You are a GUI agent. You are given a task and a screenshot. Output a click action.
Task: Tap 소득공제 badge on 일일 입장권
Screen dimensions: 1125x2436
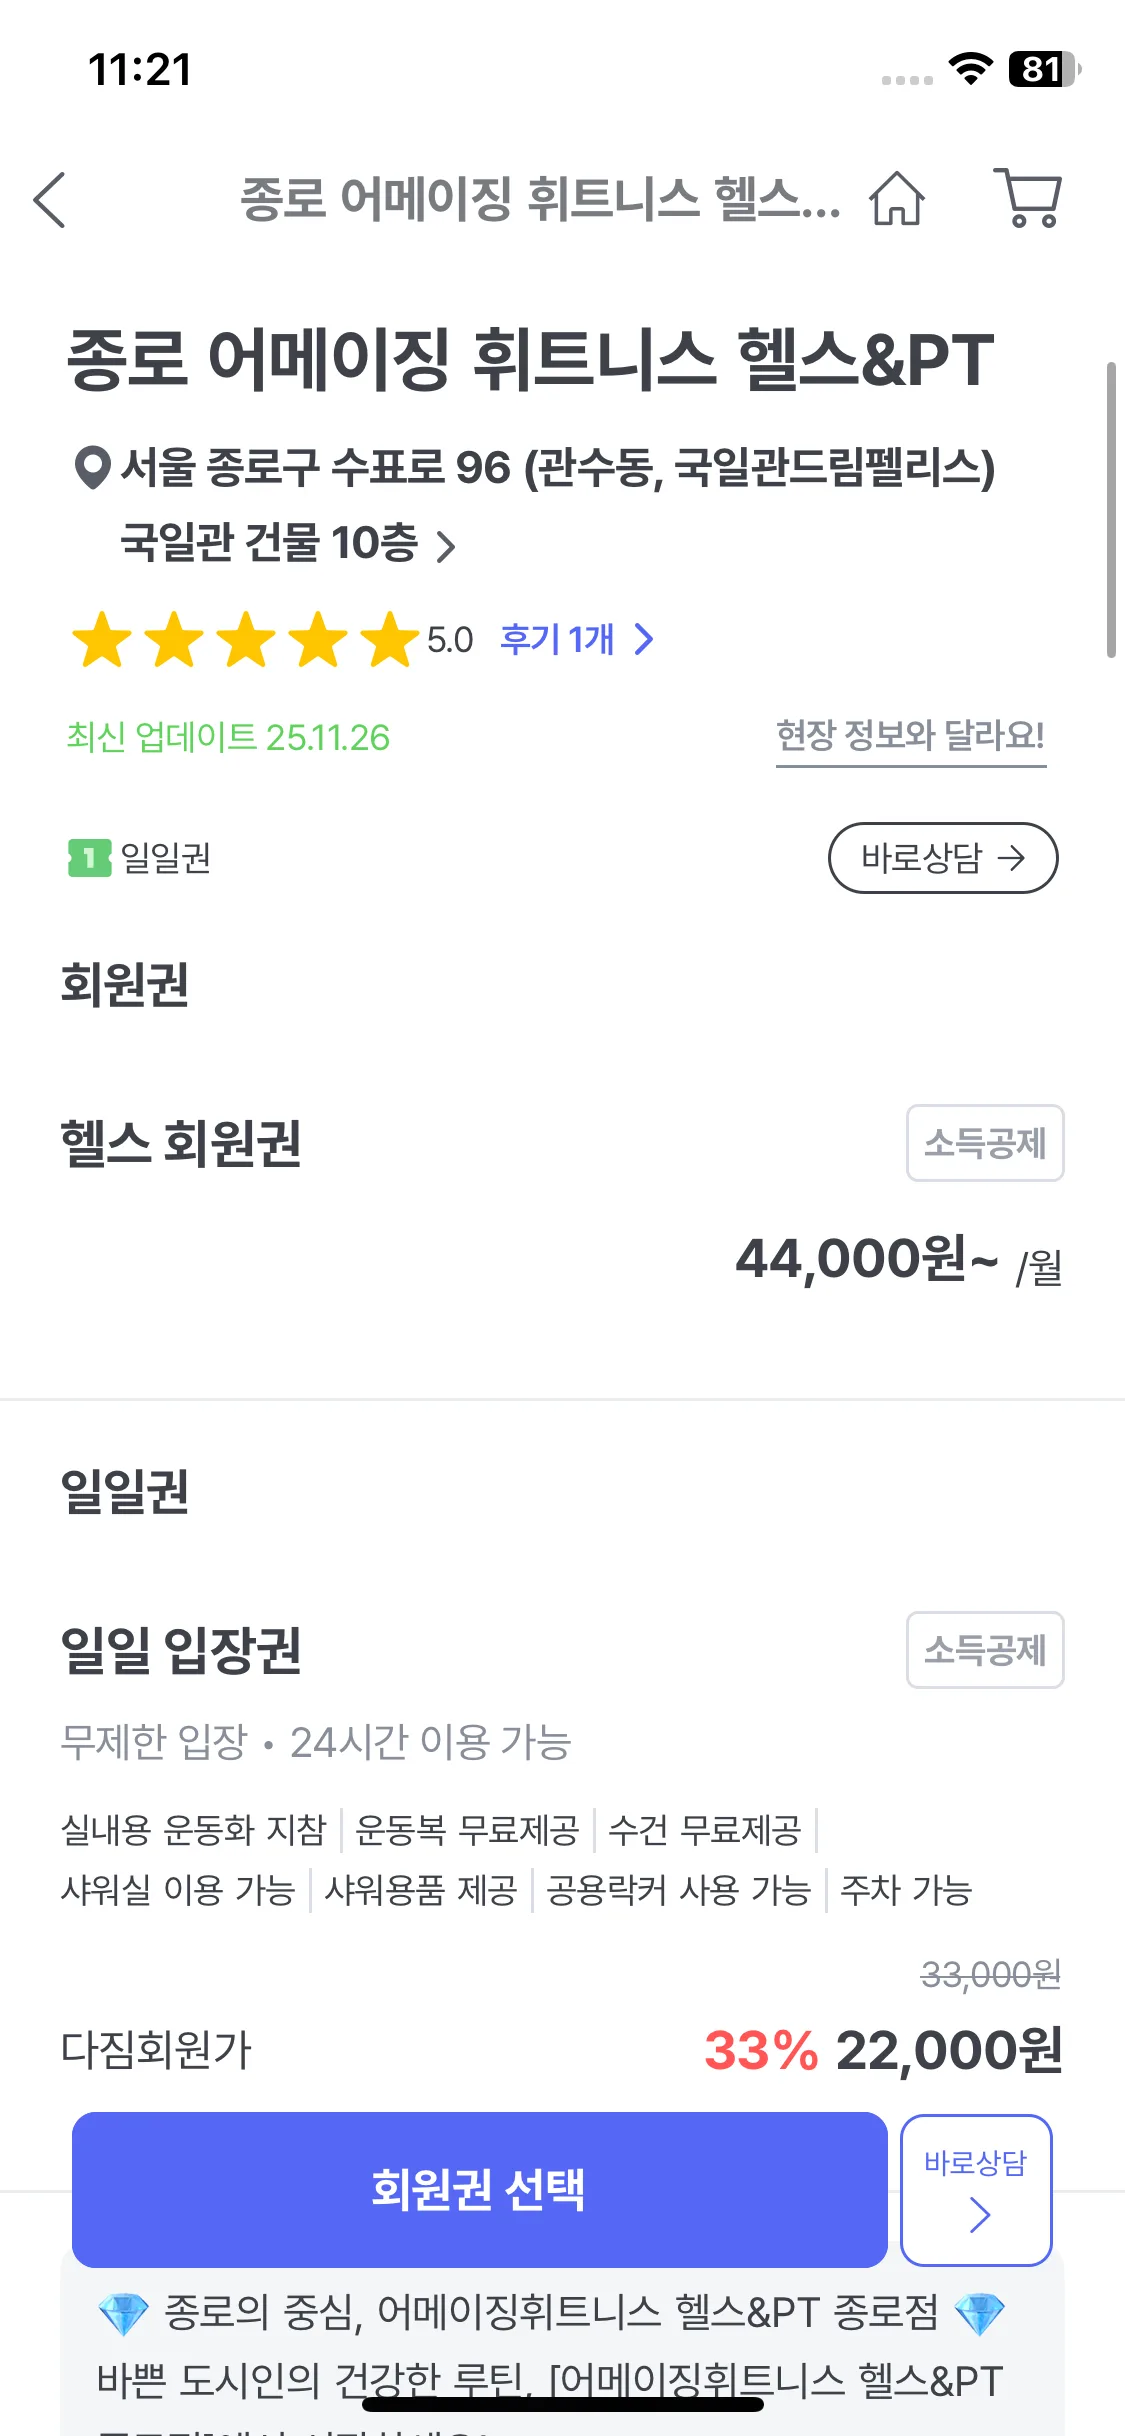[x=984, y=1650]
